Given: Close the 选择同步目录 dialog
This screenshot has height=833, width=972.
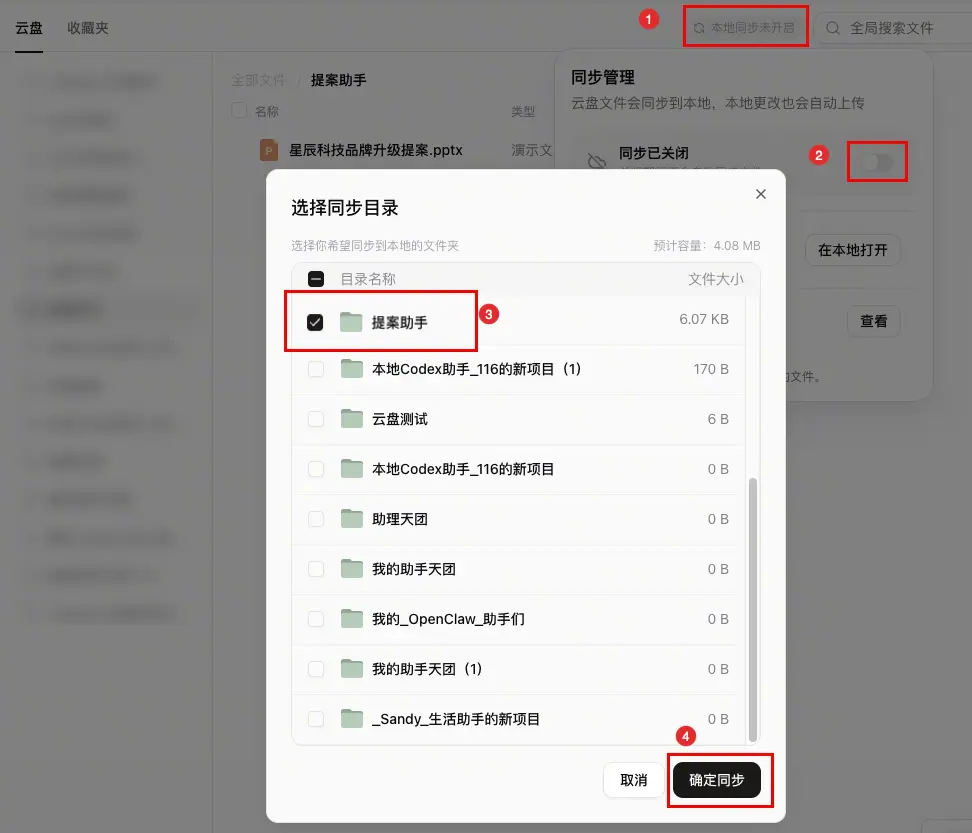Looking at the screenshot, I should click(x=761, y=194).
